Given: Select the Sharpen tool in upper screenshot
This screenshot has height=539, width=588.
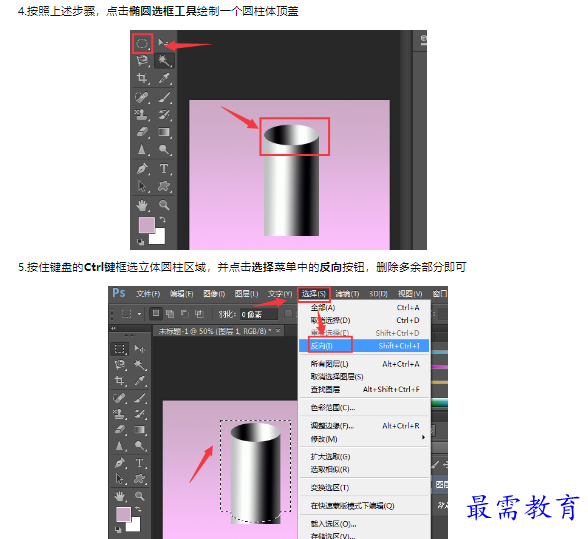Looking at the screenshot, I should [x=142, y=150].
